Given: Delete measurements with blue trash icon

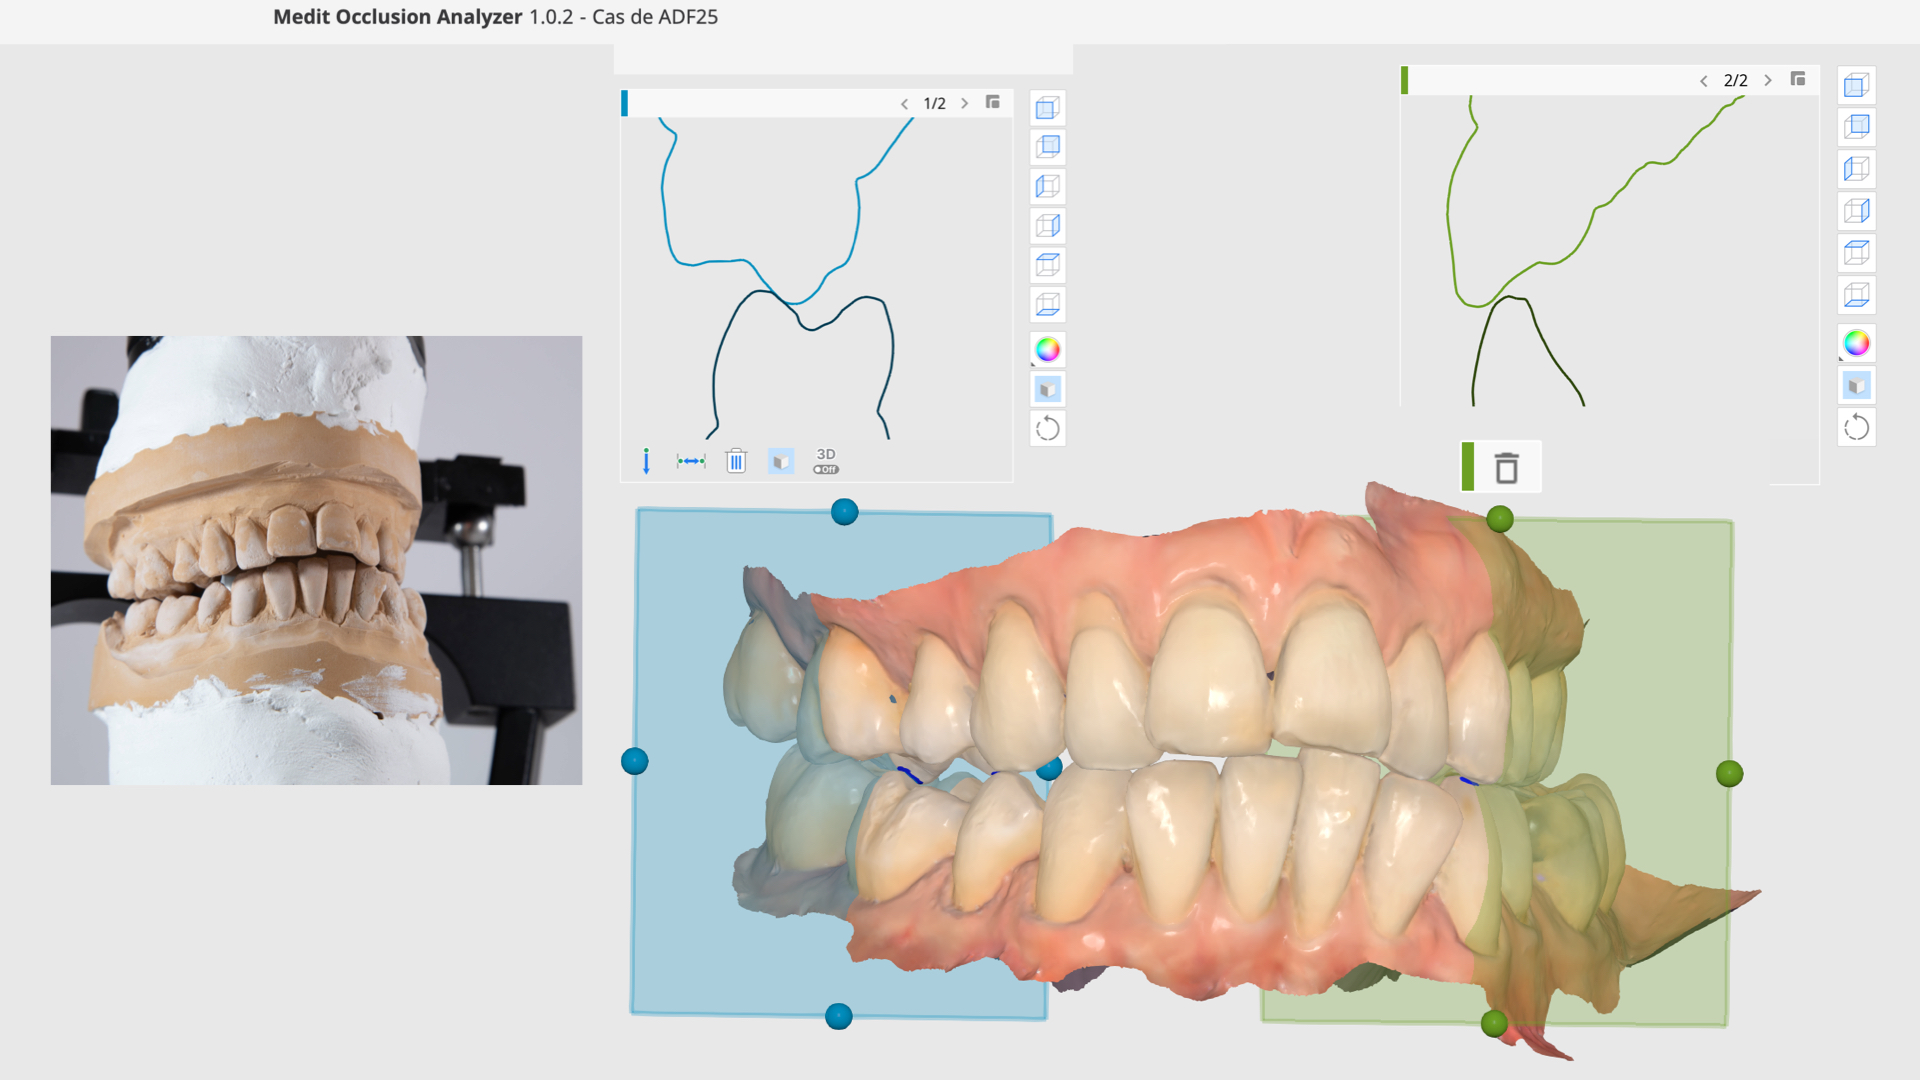Looking at the screenshot, I should [736, 461].
